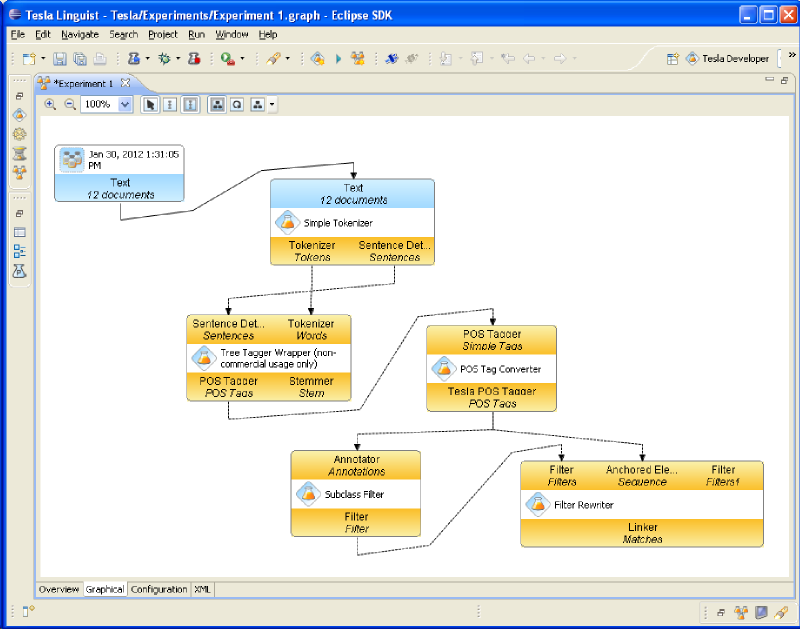This screenshot has height=629, width=800.
Task: Select the Simple Tokenizer component node
Action: click(352, 223)
